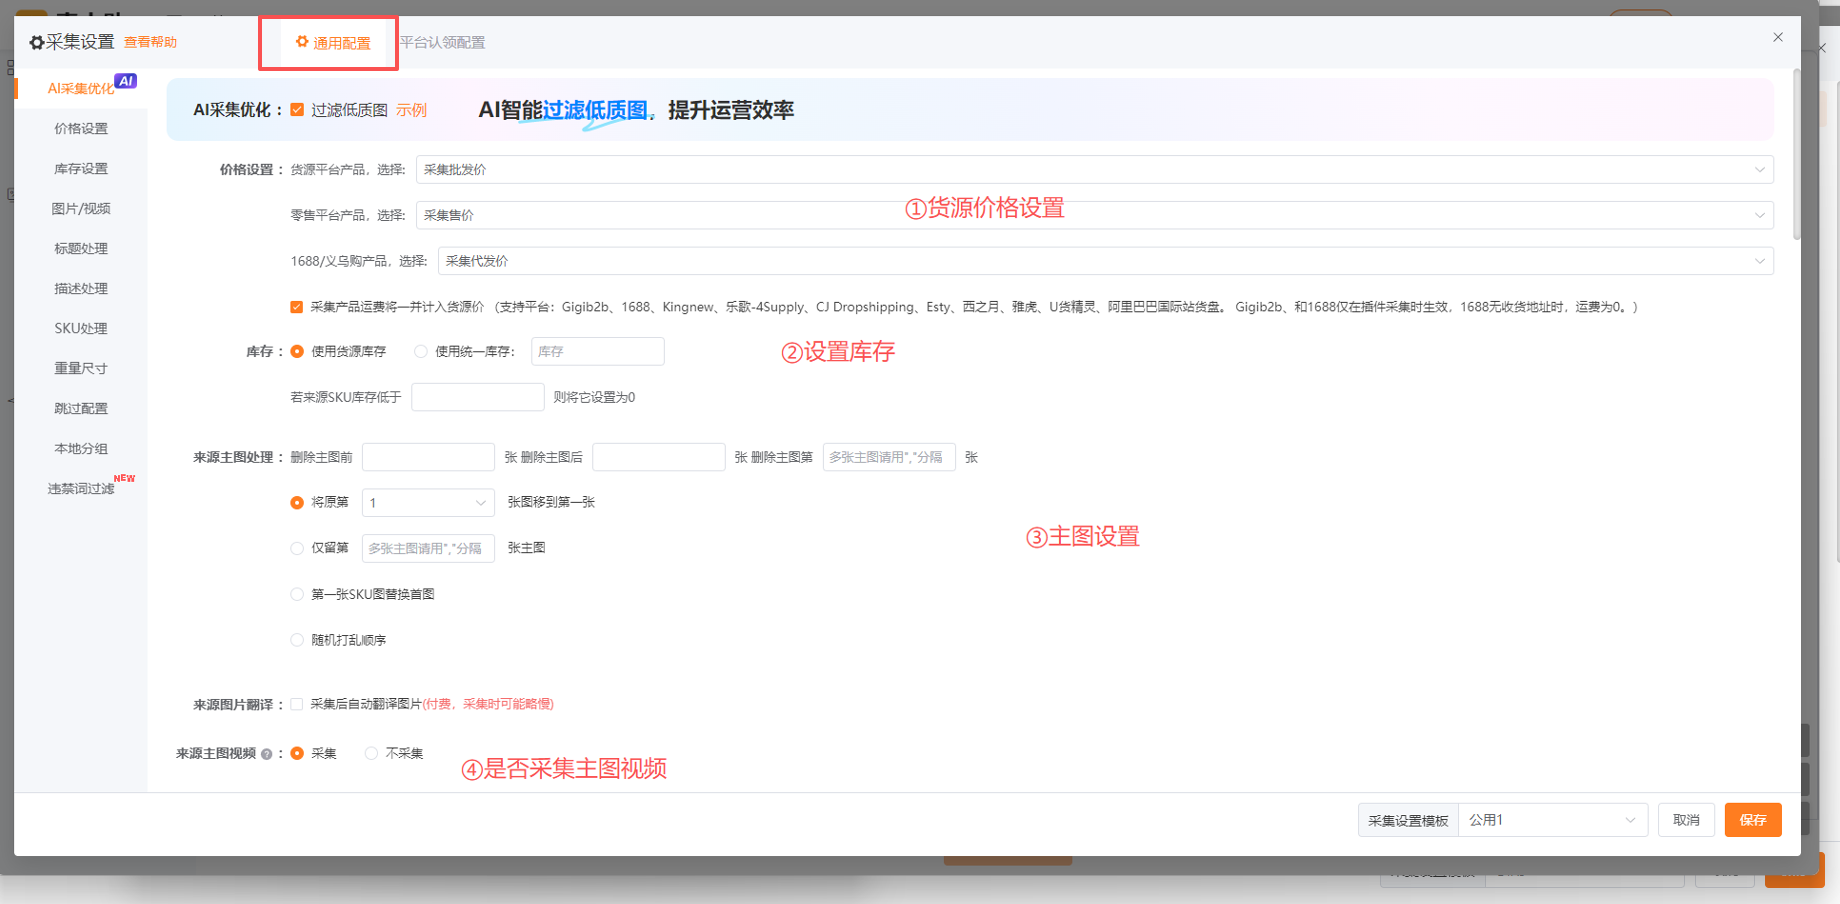Open the 示例 link

coord(411,110)
